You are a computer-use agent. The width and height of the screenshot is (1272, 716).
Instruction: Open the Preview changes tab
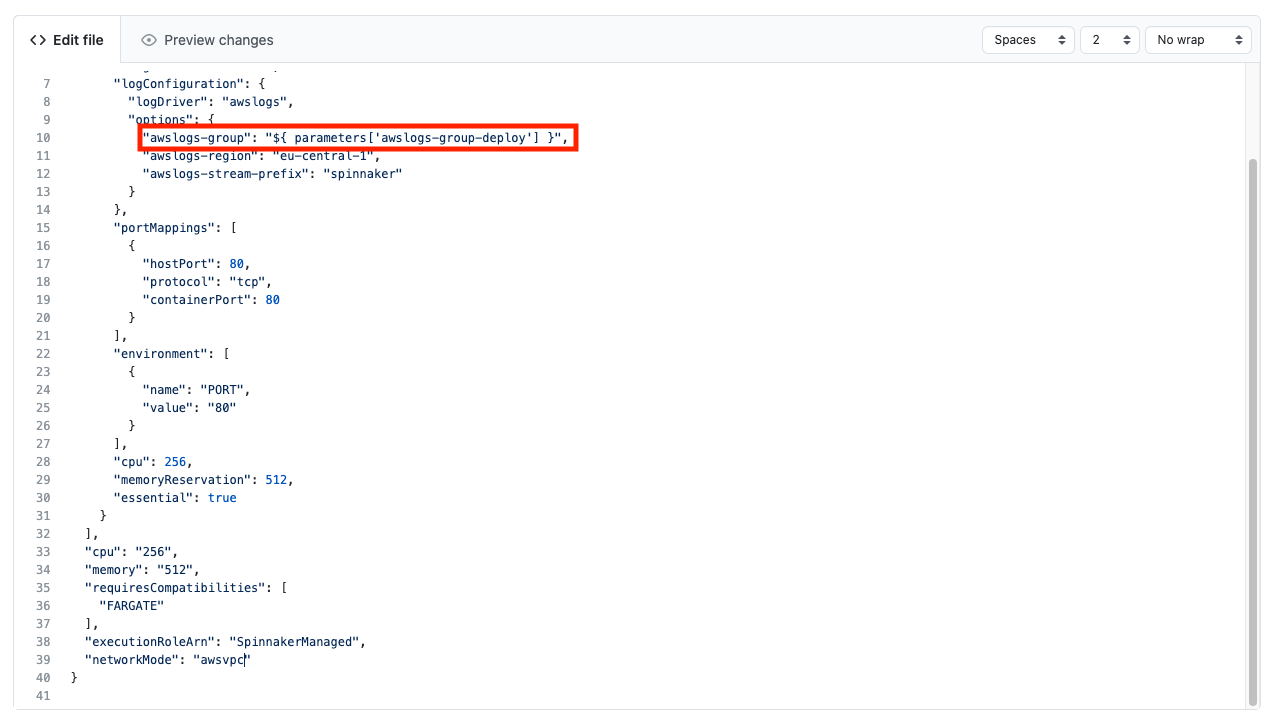tap(207, 40)
